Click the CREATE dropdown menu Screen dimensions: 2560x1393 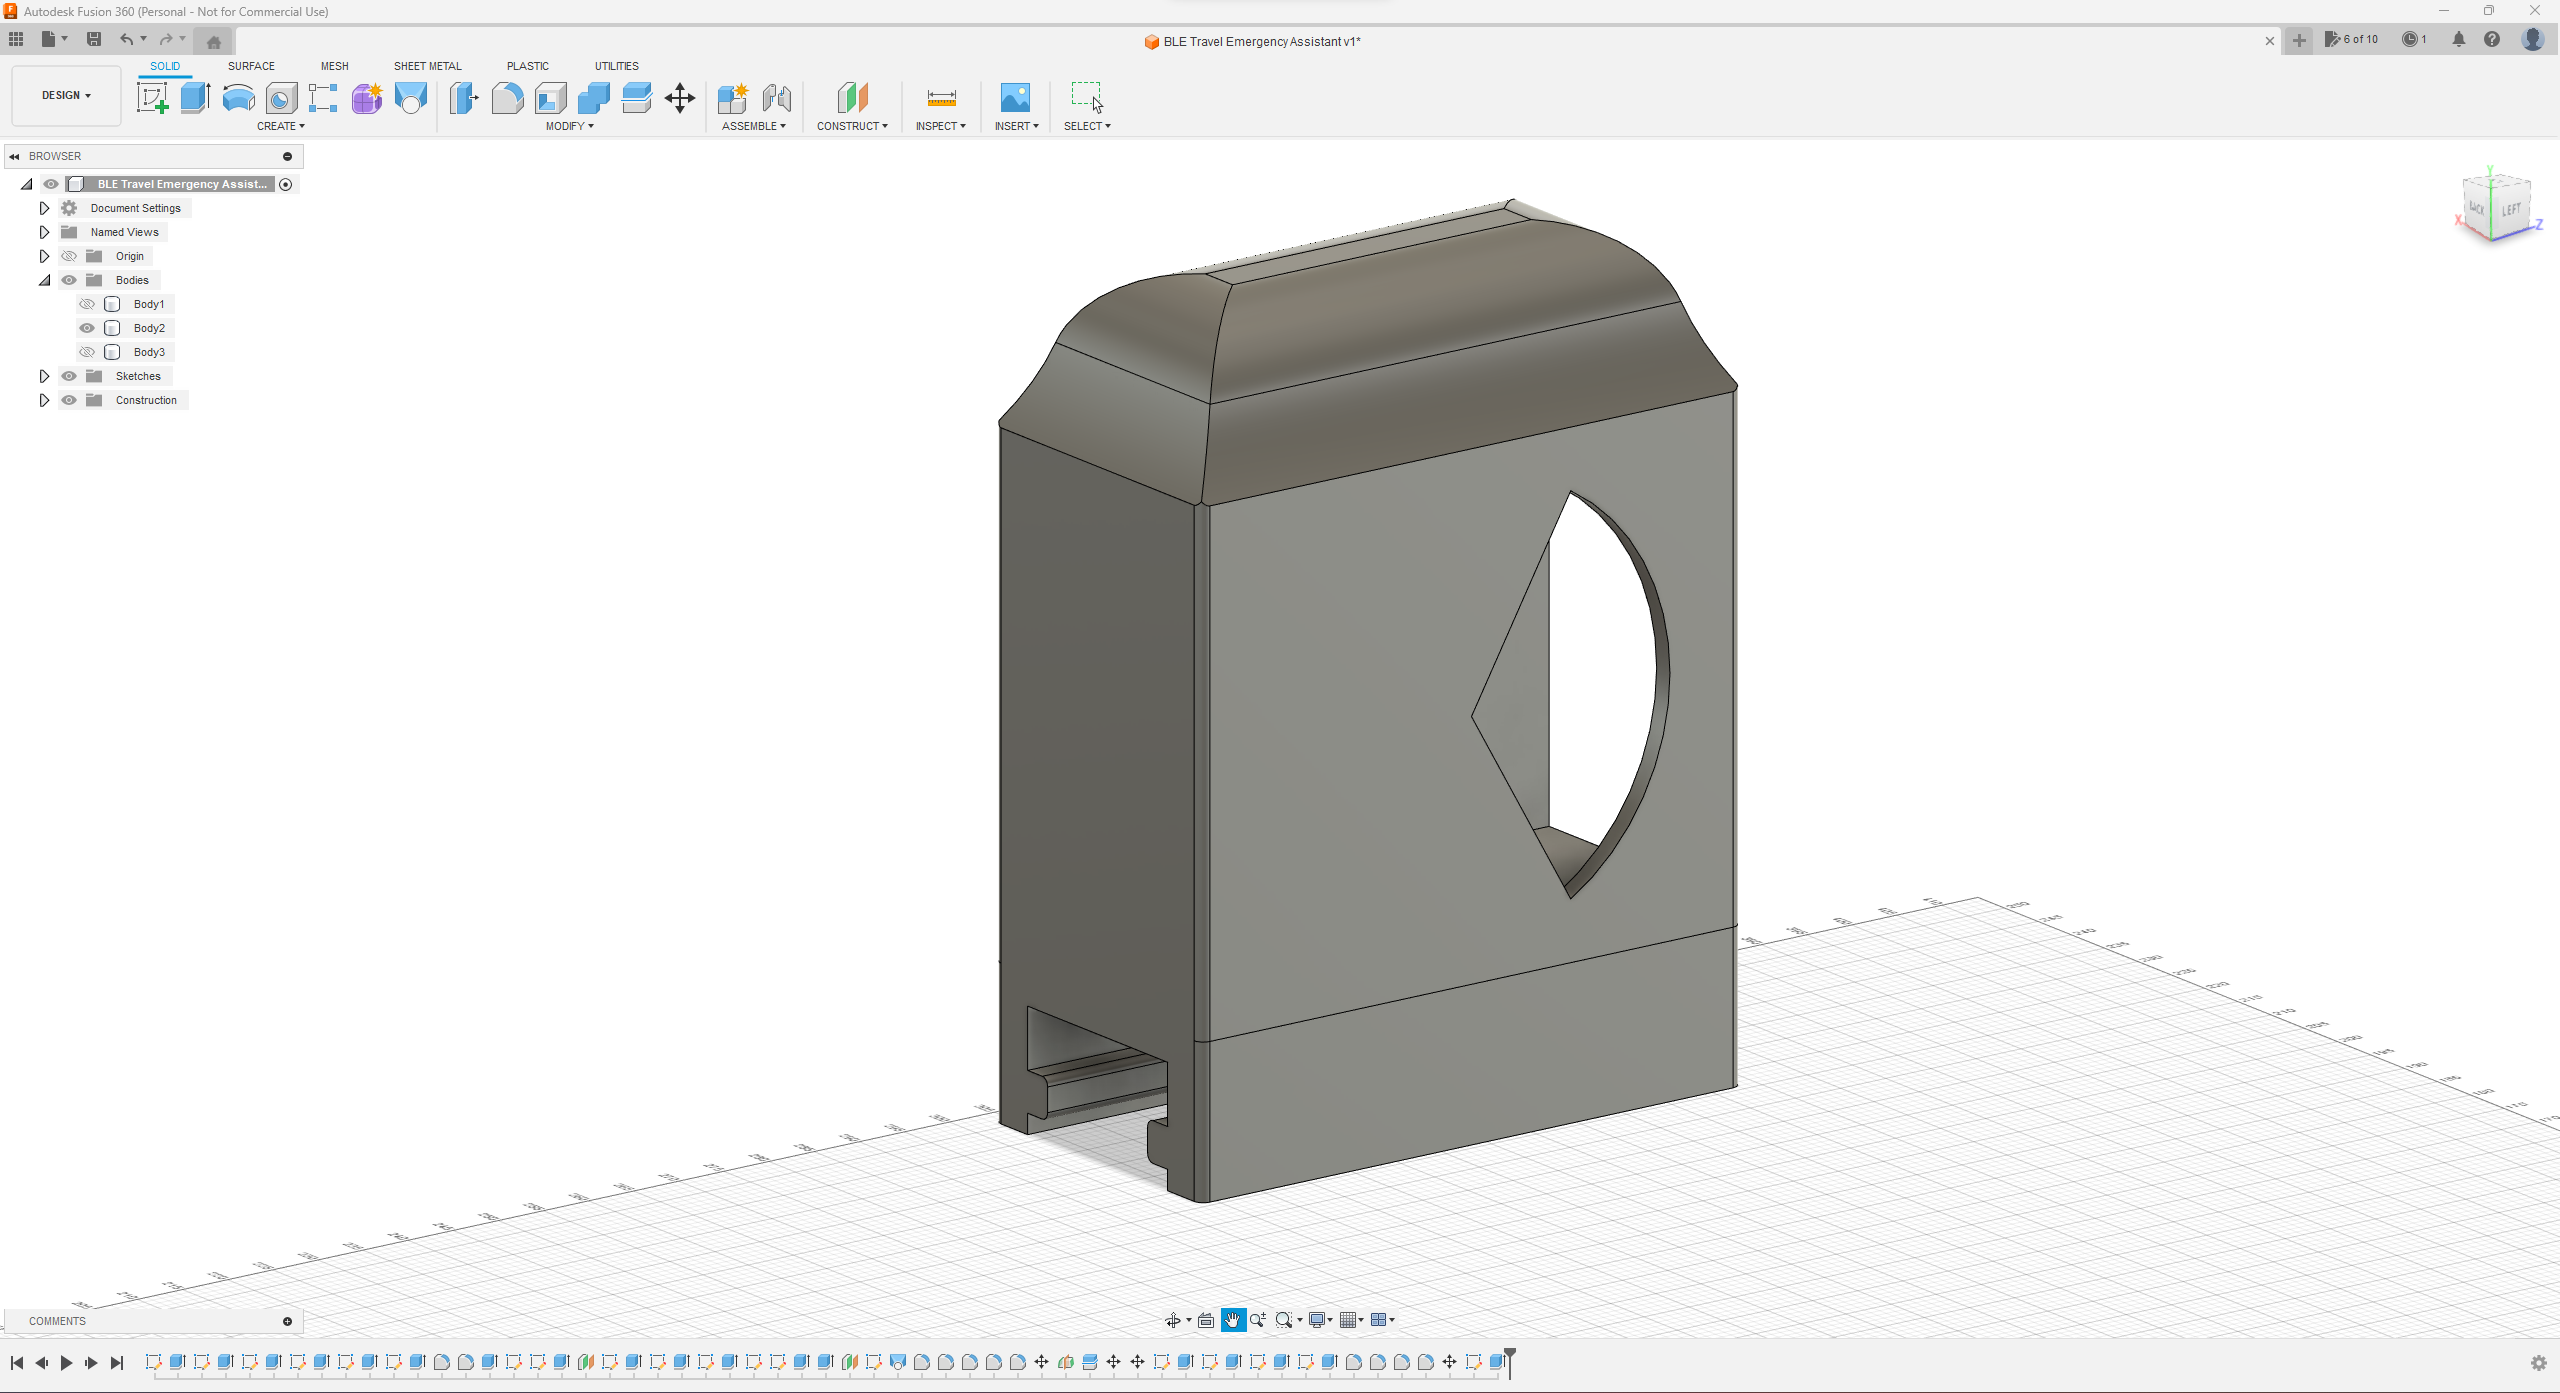[278, 125]
